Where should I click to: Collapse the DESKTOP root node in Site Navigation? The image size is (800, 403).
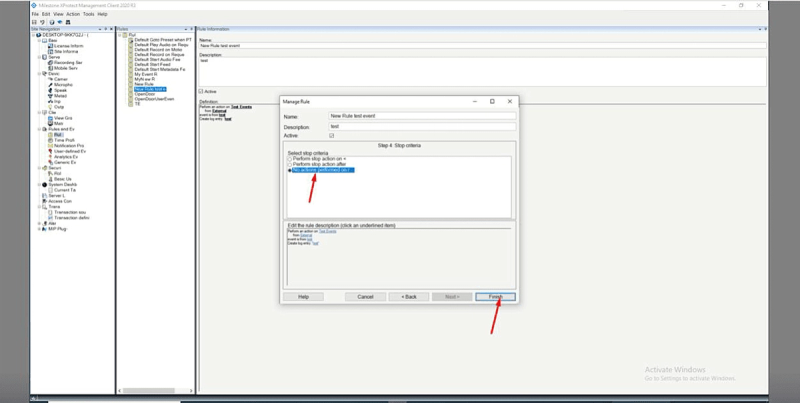[x=33, y=35]
